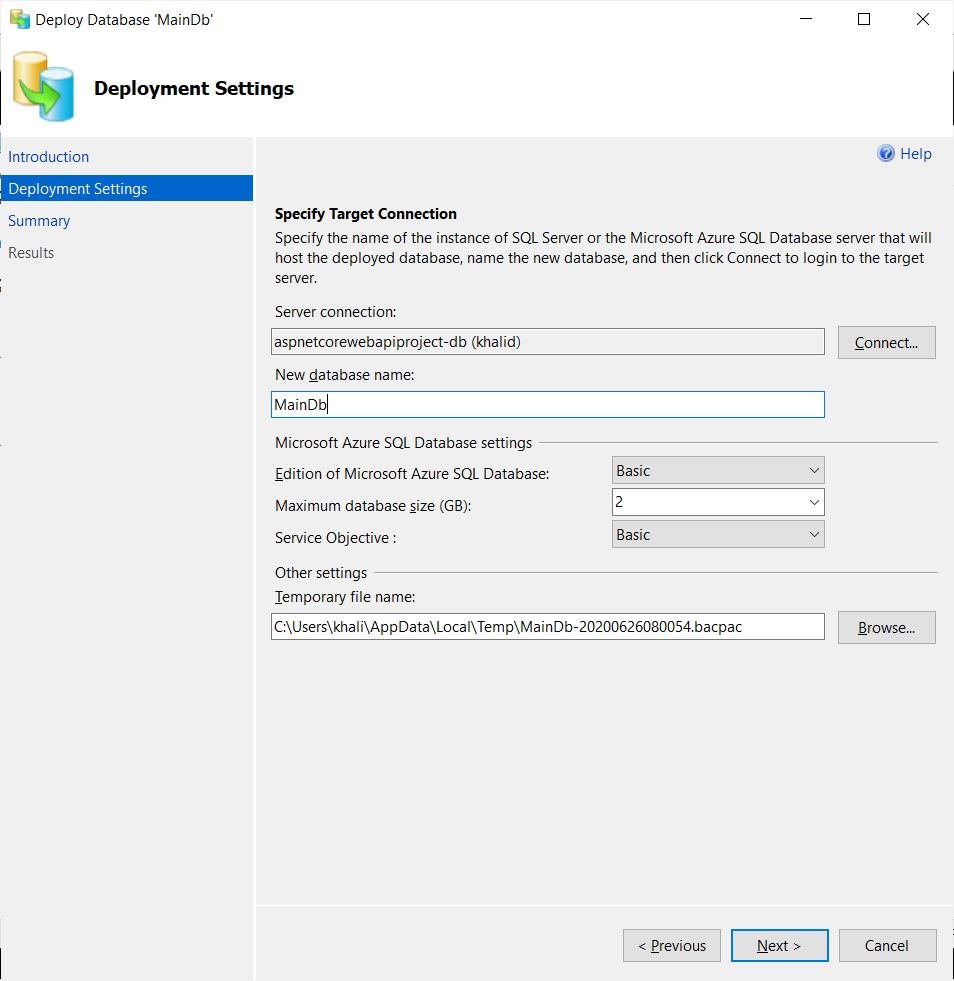Image resolution: width=954 pixels, height=981 pixels.
Task: Open the Edition of Azure SQL Database dropdown
Action: pos(718,470)
